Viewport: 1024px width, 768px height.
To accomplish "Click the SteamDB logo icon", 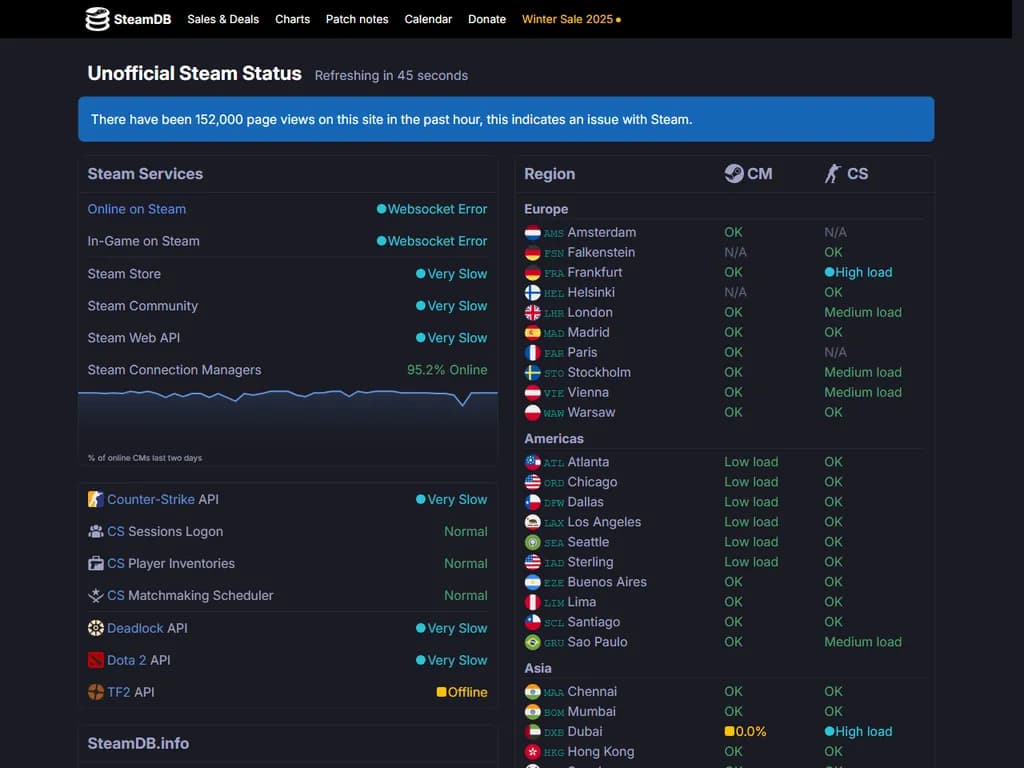I will 97,19.
